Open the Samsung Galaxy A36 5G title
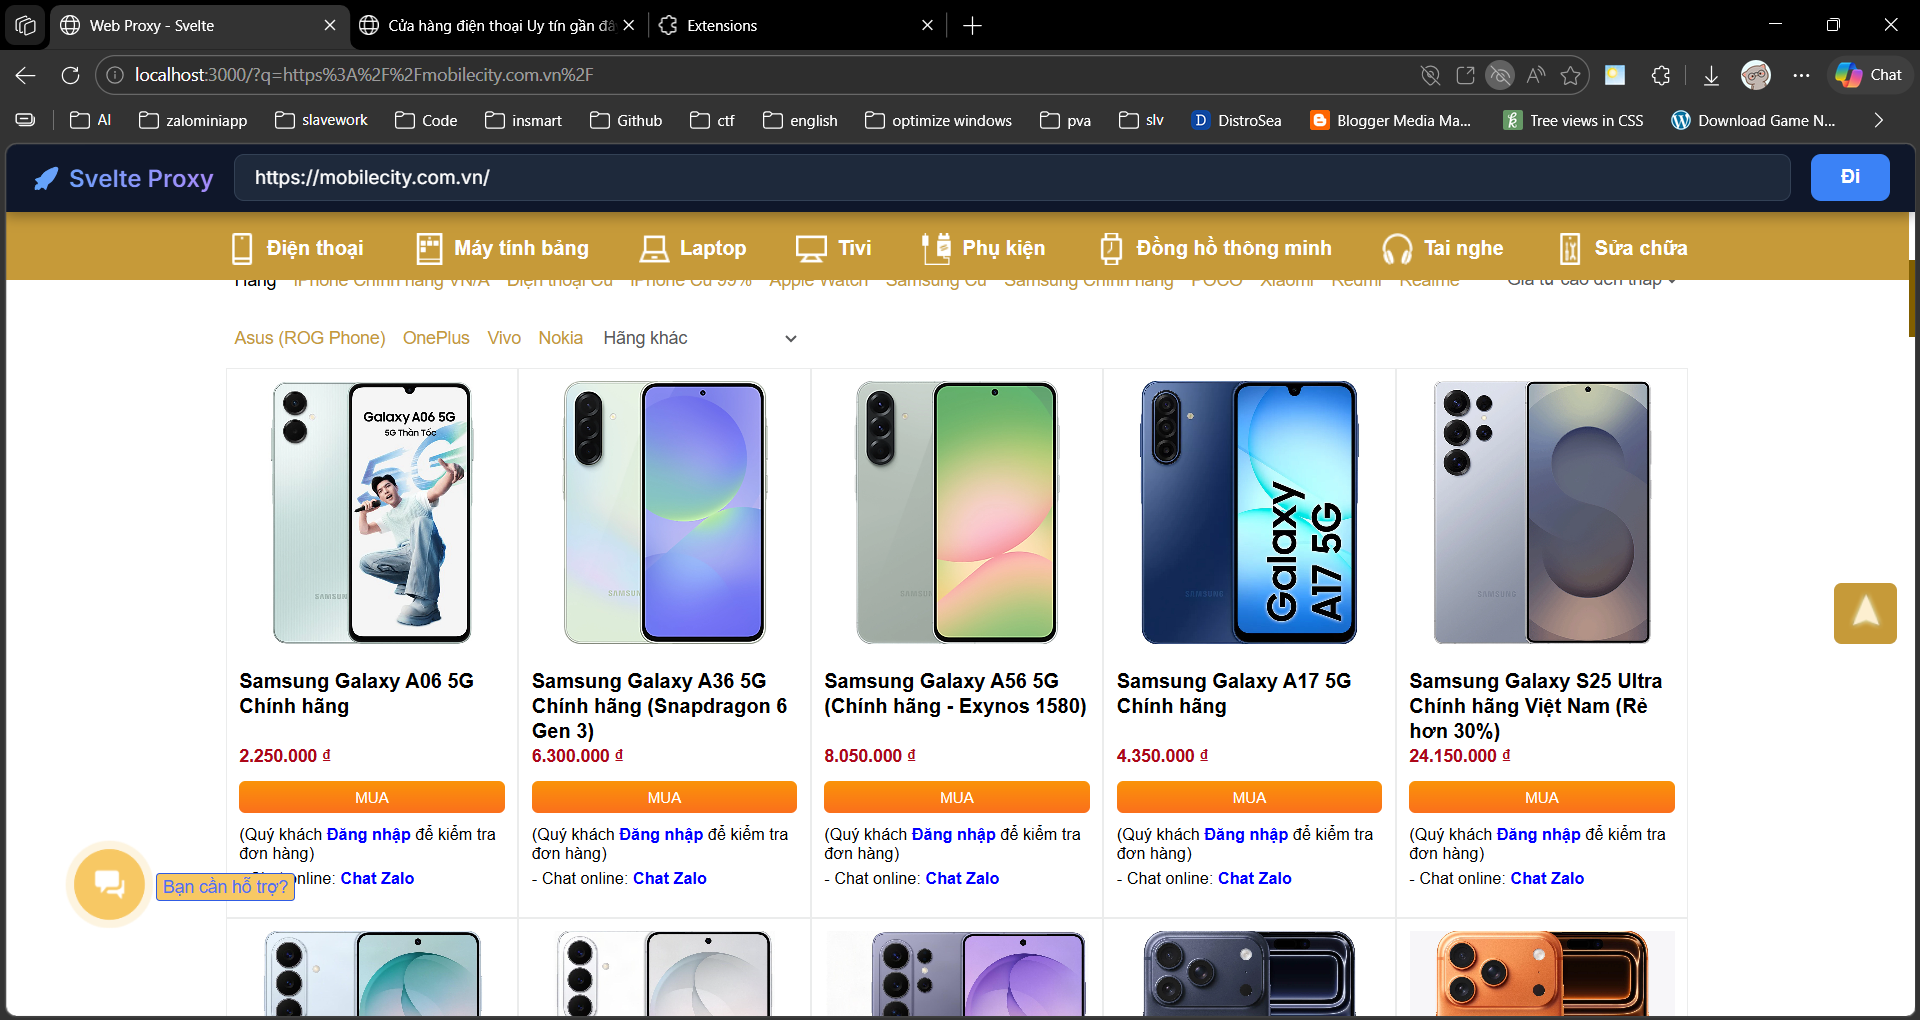Screen dimensions: 1920x1020 (x=661, y=706)
